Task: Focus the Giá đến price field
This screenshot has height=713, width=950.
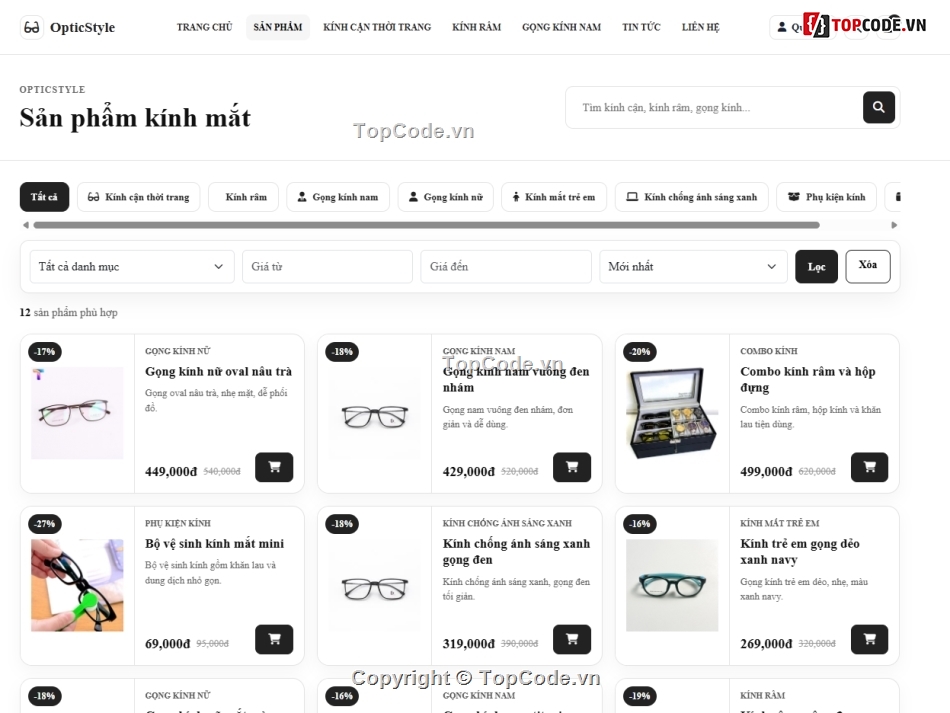Action: (506, 267)
